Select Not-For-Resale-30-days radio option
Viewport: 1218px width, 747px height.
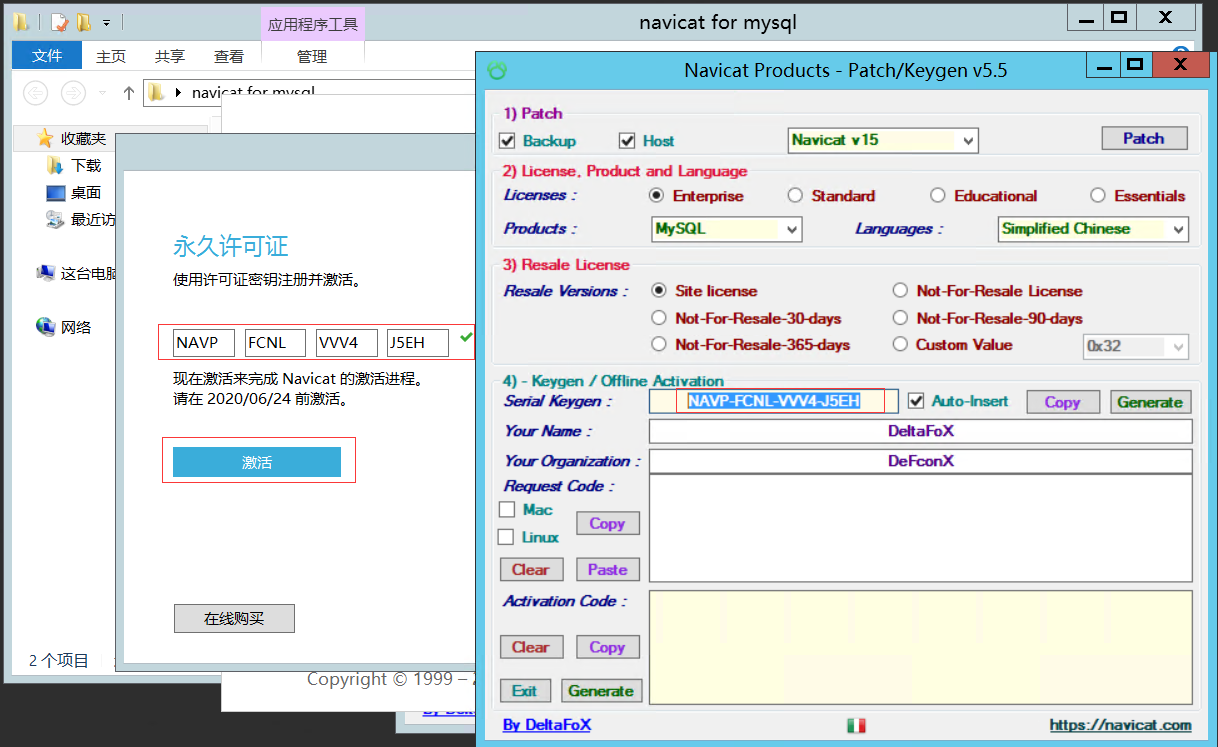coord(659,318)
